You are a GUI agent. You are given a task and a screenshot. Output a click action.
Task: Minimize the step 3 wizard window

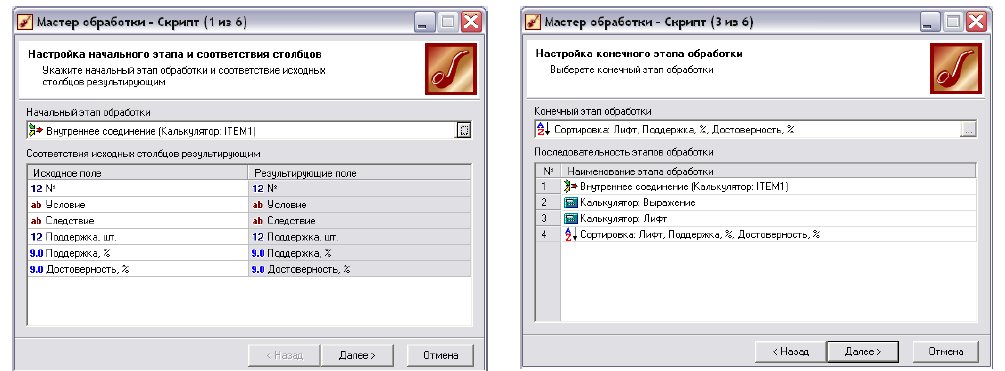coord(930,22)
